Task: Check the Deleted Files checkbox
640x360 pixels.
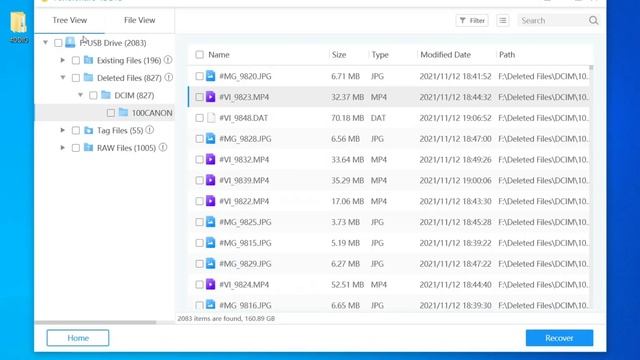Action: tap(76, 78)
